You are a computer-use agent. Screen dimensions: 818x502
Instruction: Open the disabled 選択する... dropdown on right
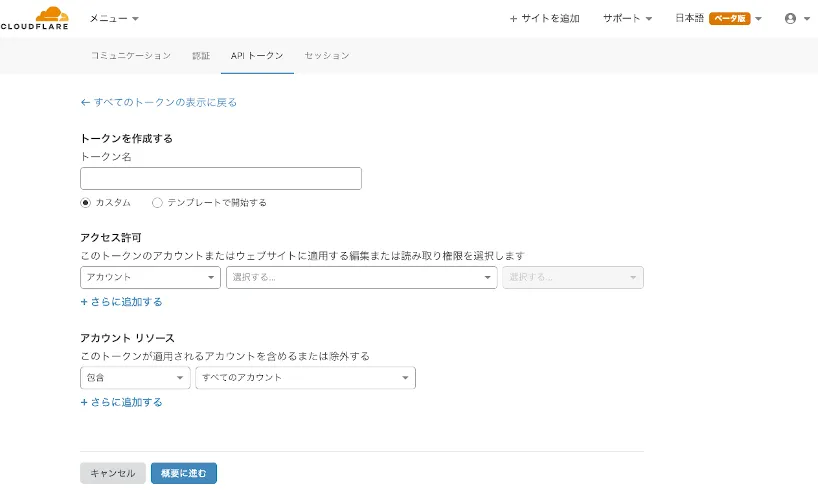tap(573, 277)
